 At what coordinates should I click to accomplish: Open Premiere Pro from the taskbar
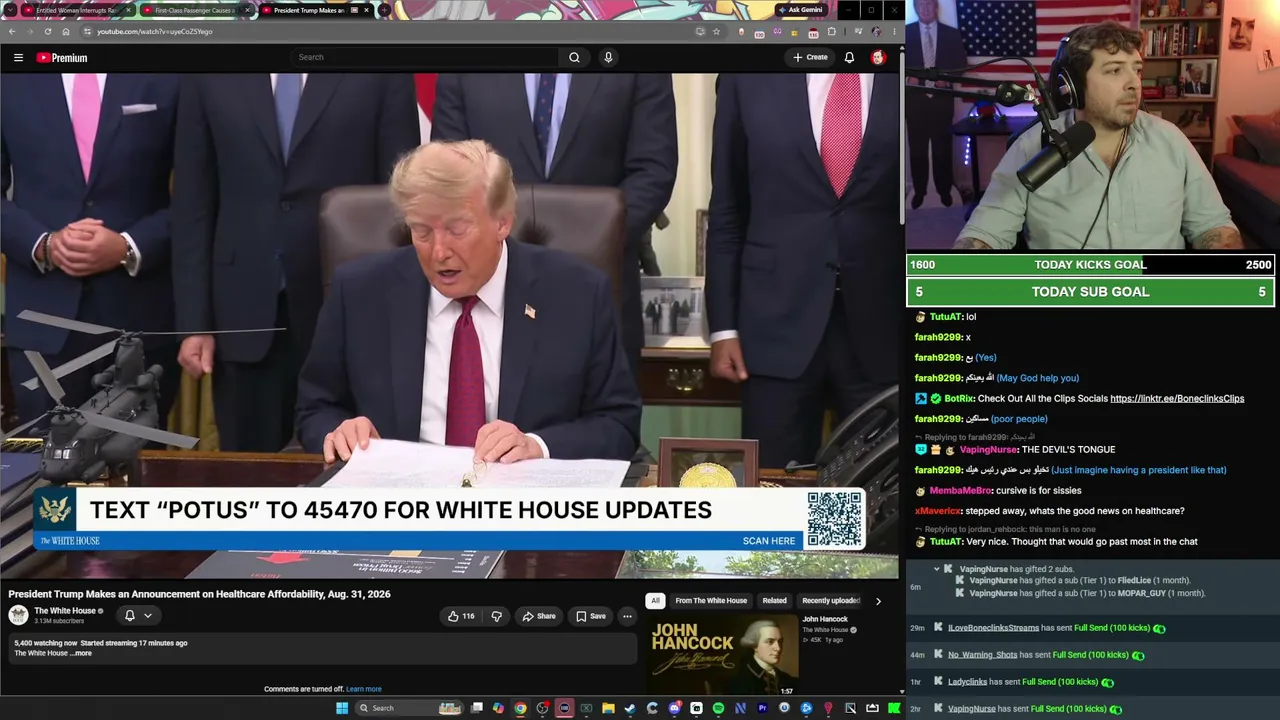[762, 708]
